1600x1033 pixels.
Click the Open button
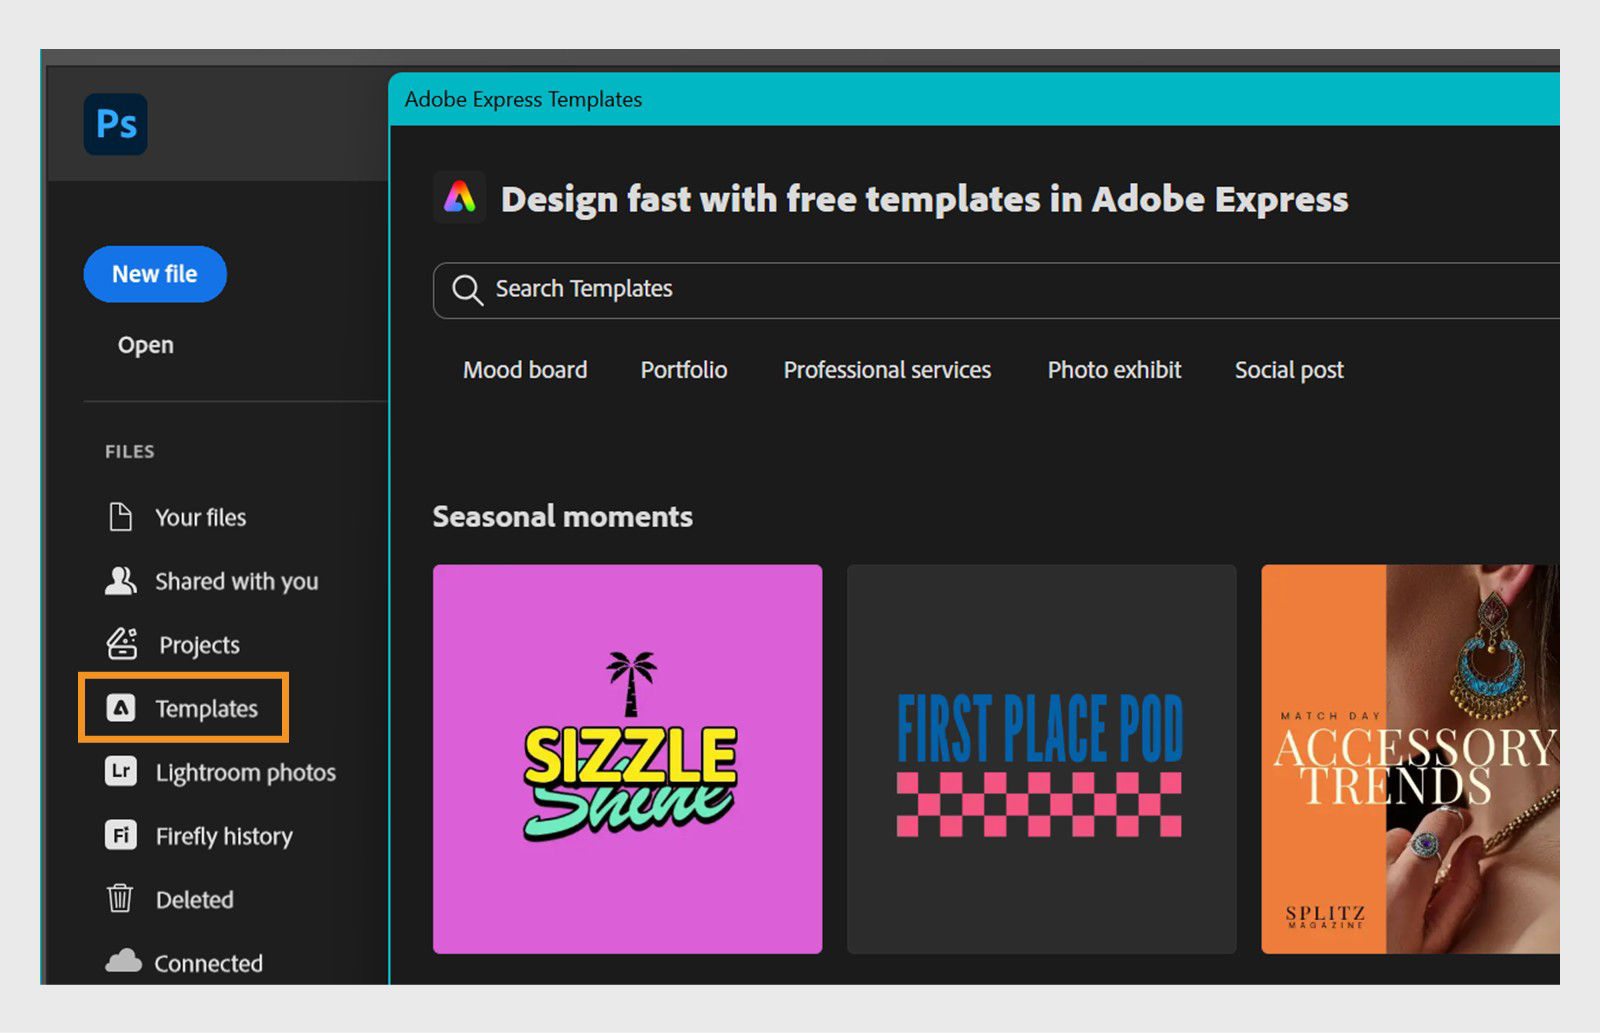pyautogui.click(x=146, y=345)
